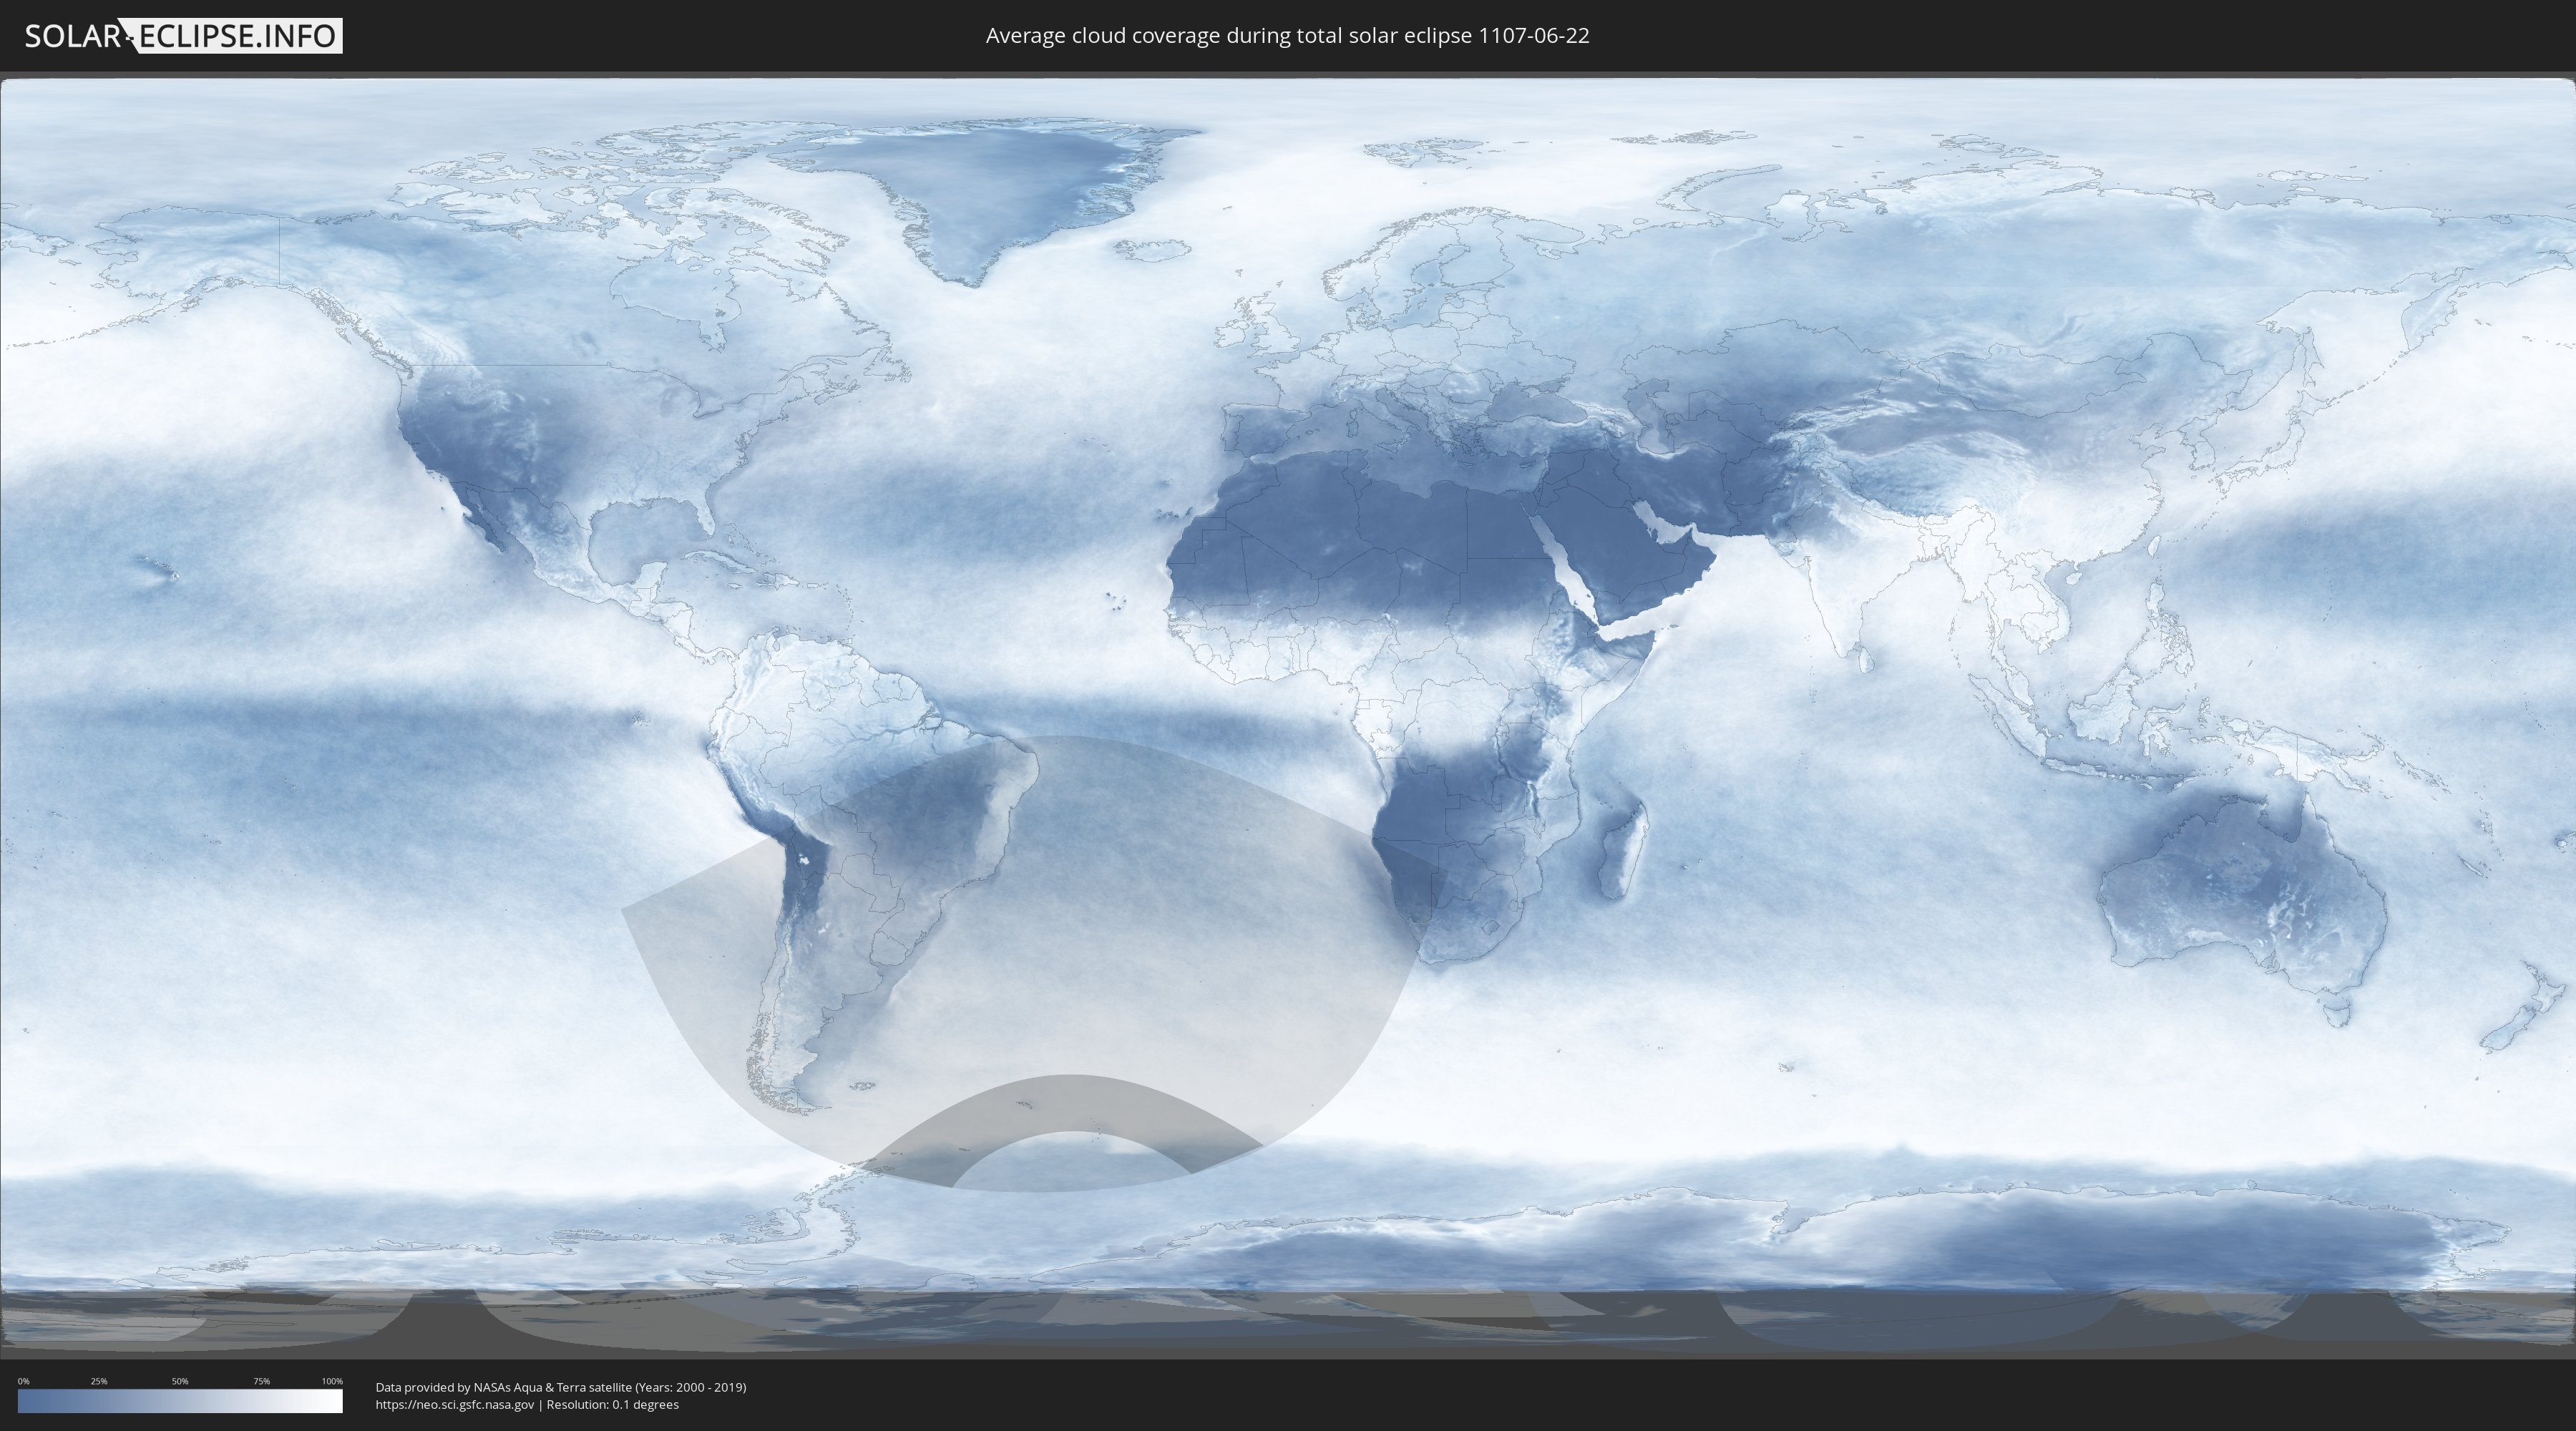Click the 100% label on the legend
Screen dimensions: 2576x1431
(x=332, y=1381)
